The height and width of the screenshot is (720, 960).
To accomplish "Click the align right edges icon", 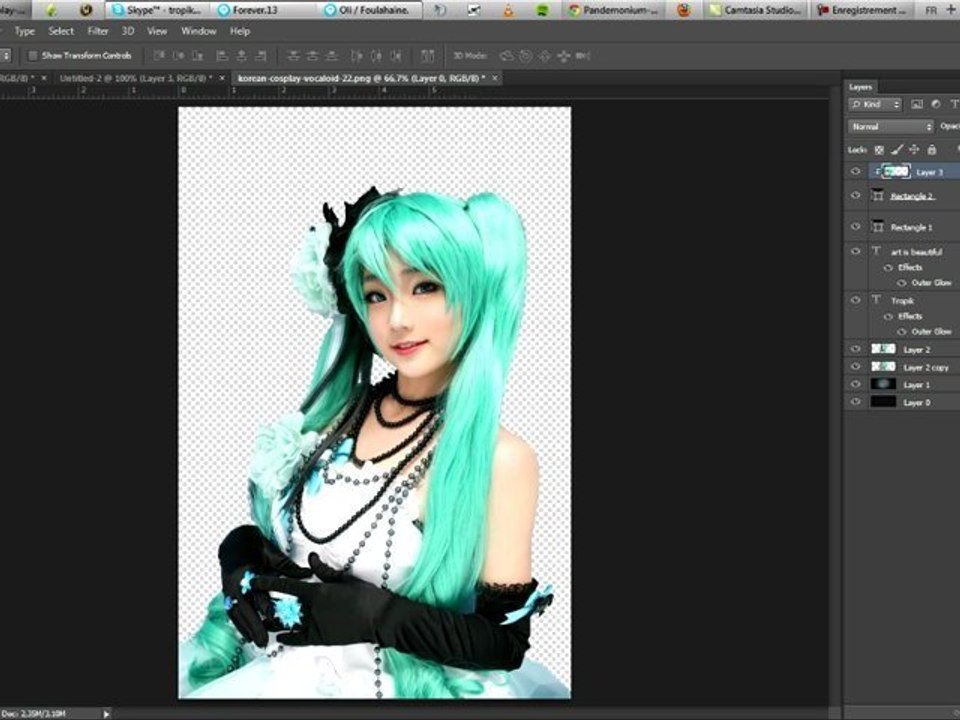I will click(x=261, y=56).
